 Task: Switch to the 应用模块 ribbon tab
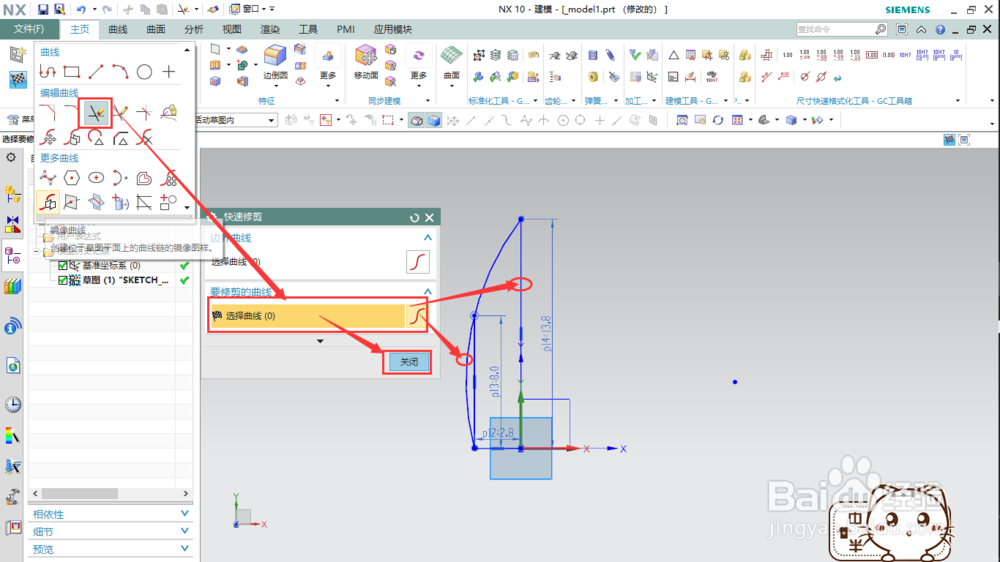[393, 29]
